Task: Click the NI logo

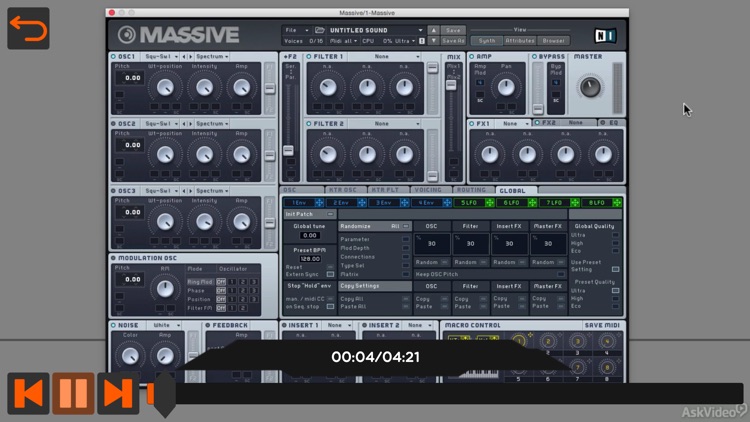Action: [605, 35]
